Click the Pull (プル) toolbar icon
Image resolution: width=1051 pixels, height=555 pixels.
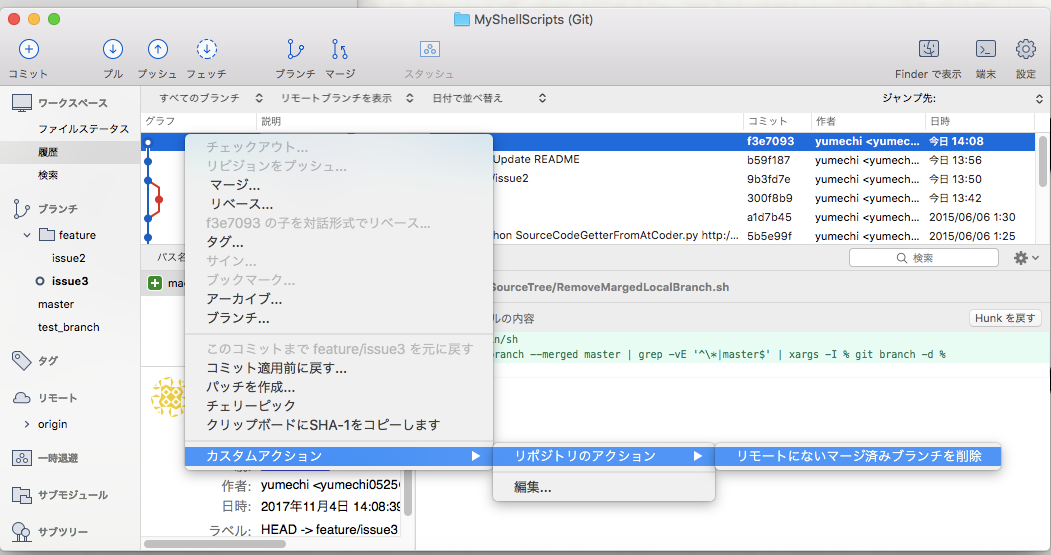113,50
